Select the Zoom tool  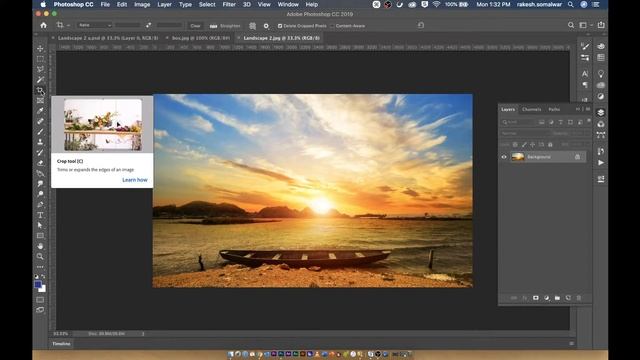point(40,257)
